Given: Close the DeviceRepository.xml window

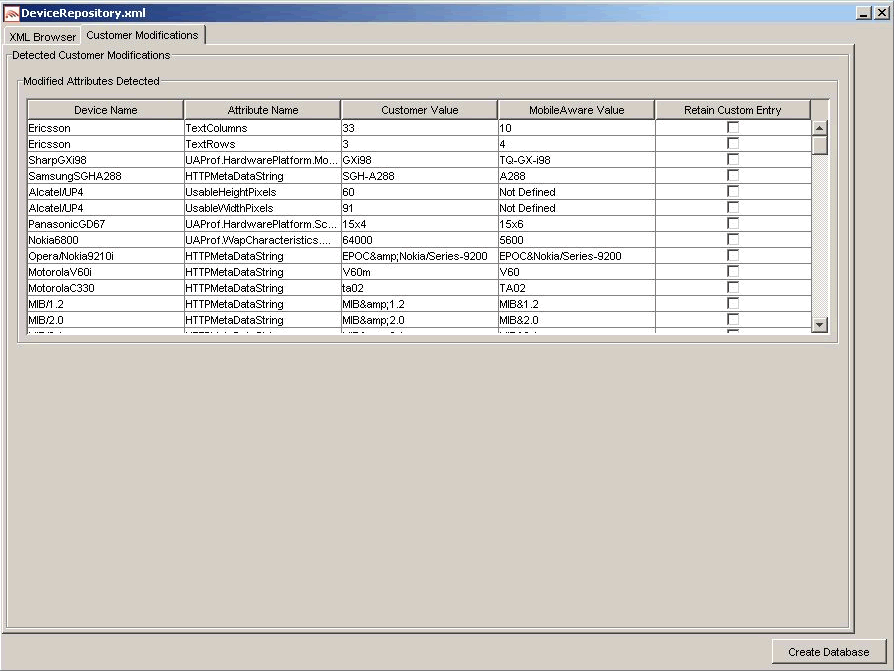Looking at the screenshot, I should point(881,13).
